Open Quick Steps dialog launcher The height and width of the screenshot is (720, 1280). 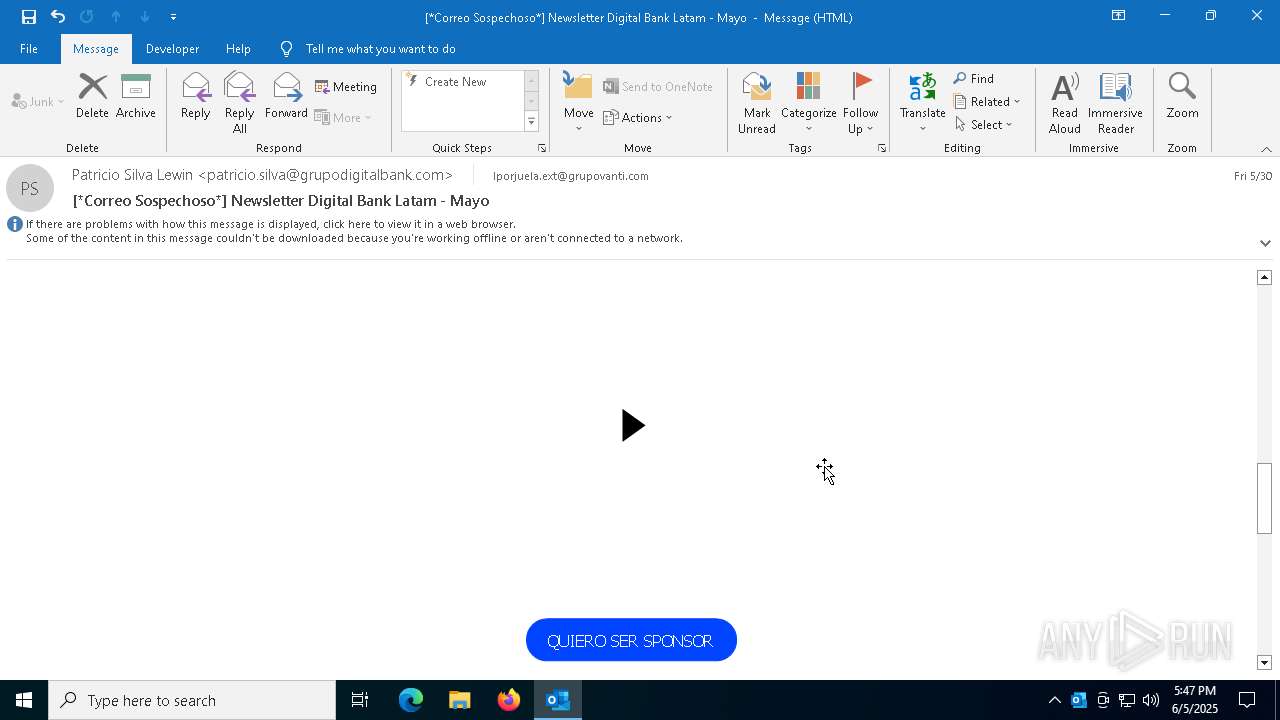coord(542,148)
